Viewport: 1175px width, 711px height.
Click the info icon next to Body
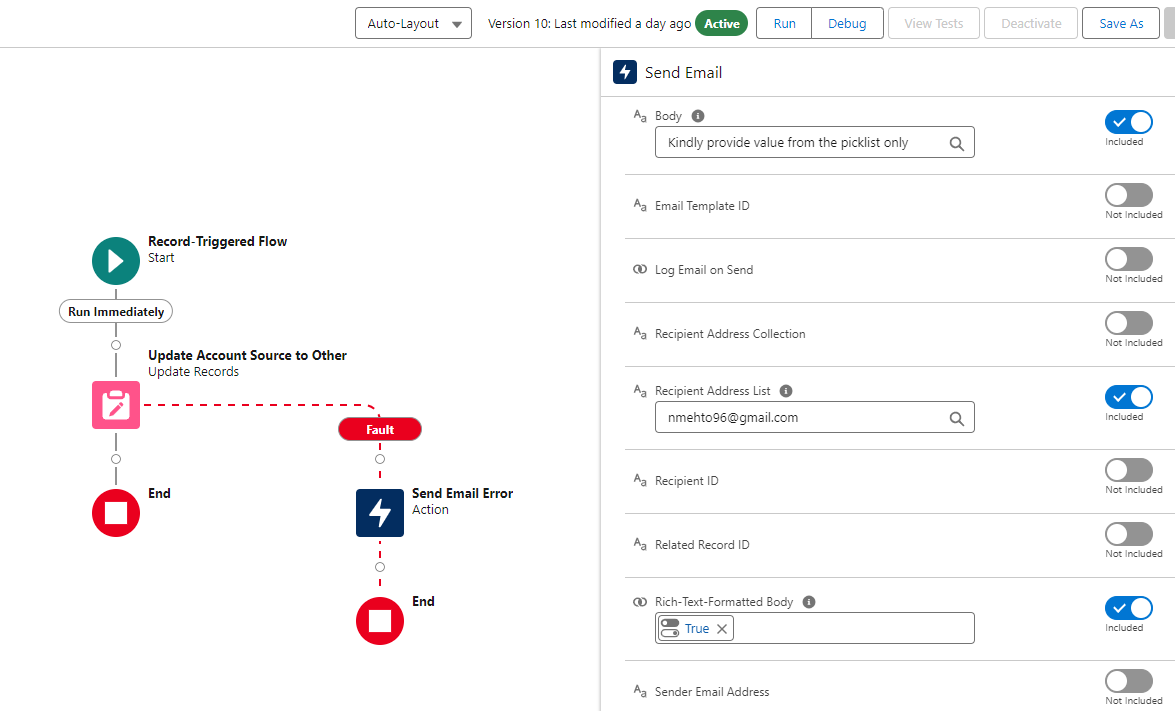pos(698,116)
